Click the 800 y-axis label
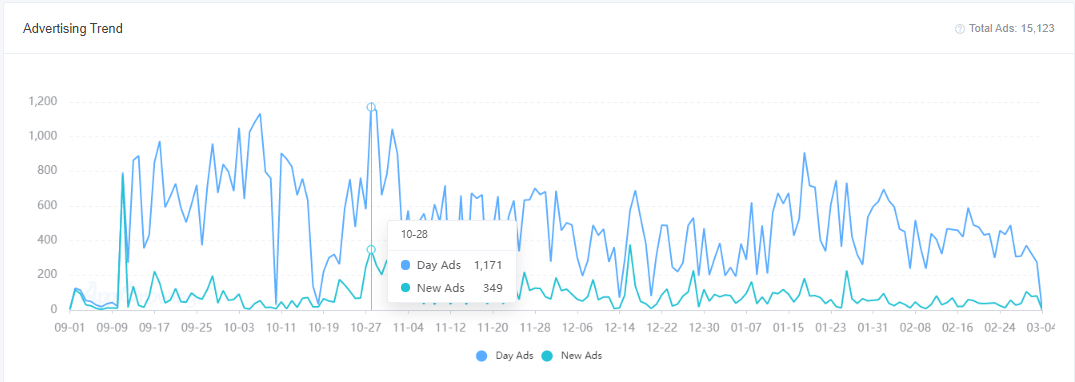This screenshot has width=1075, height=382. (x=48, y=171)
